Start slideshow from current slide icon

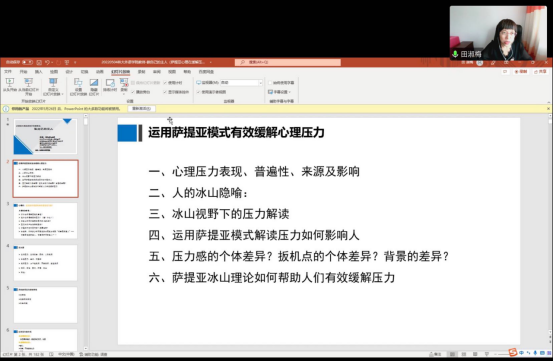click(28, 87)
